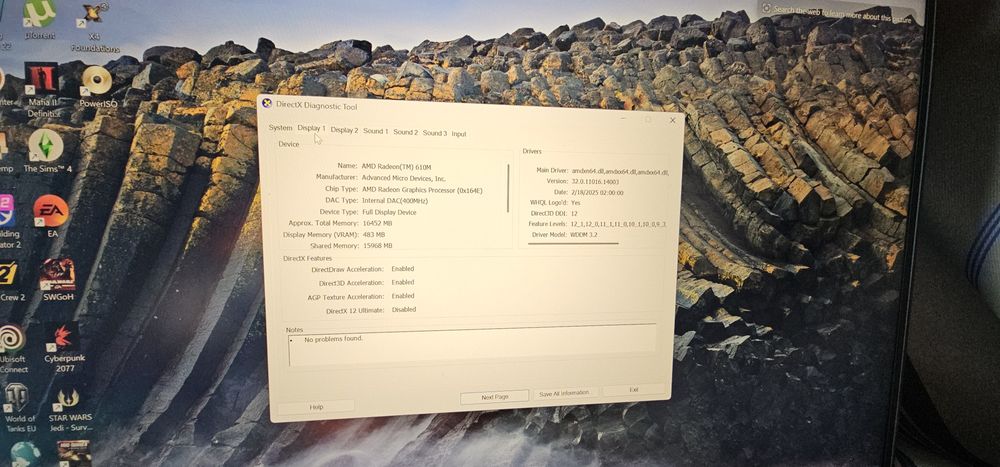Select the PowerISO desktop icon
This screenshot has width=1000, height=467.
pos(97,87)
